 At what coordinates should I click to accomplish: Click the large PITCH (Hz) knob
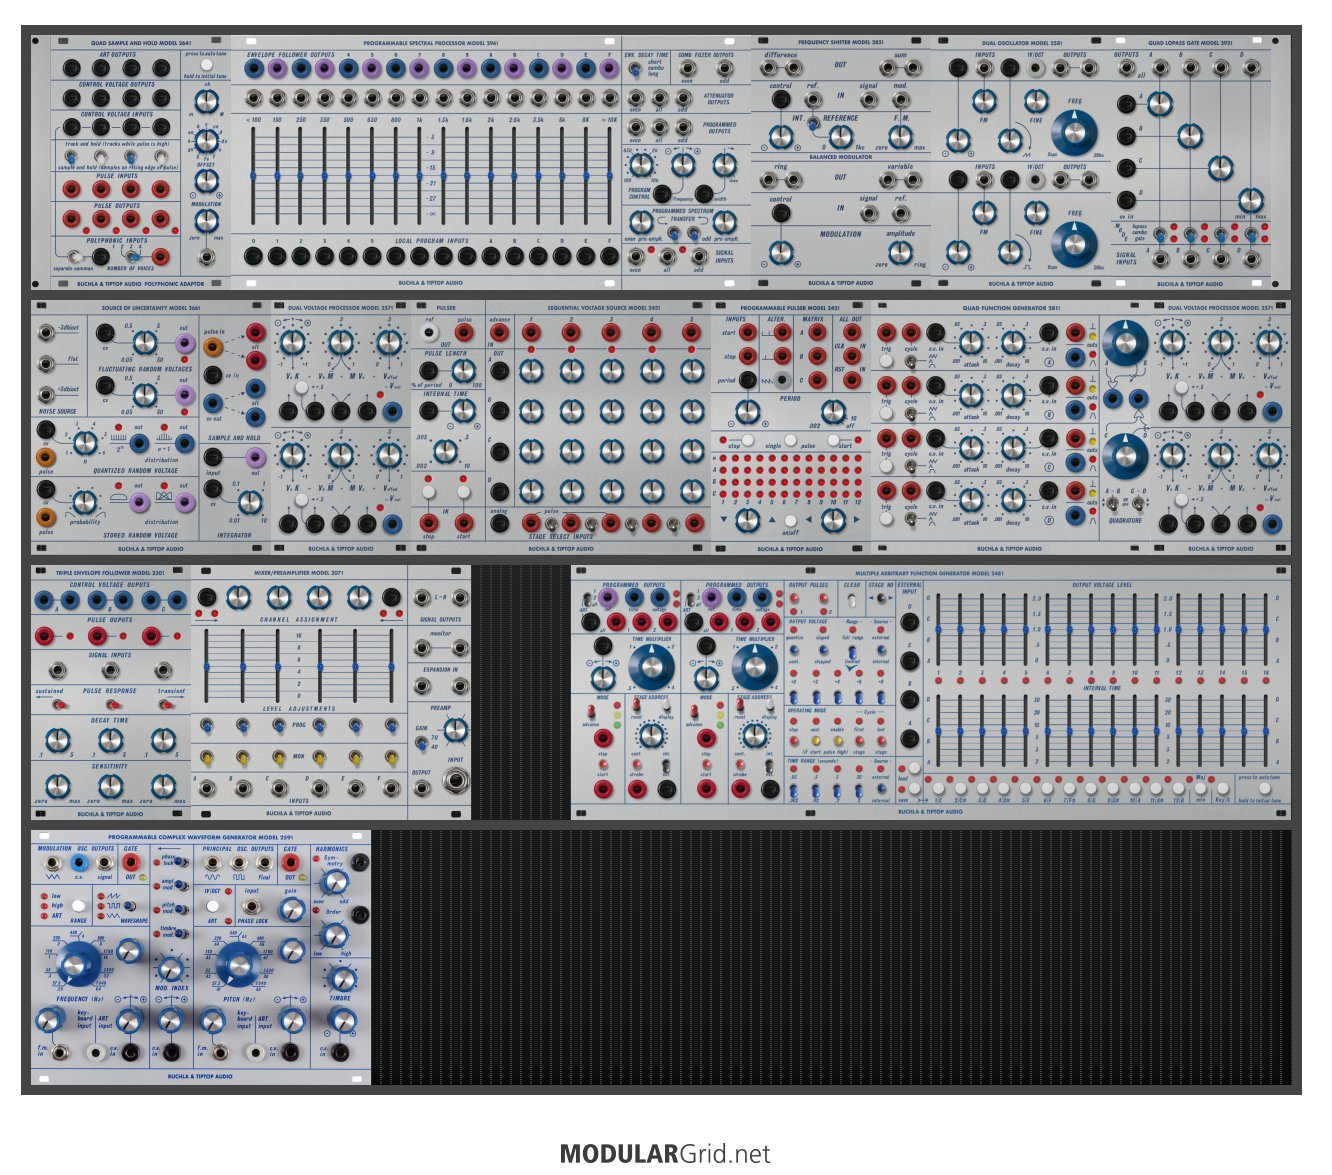[237, 964]
